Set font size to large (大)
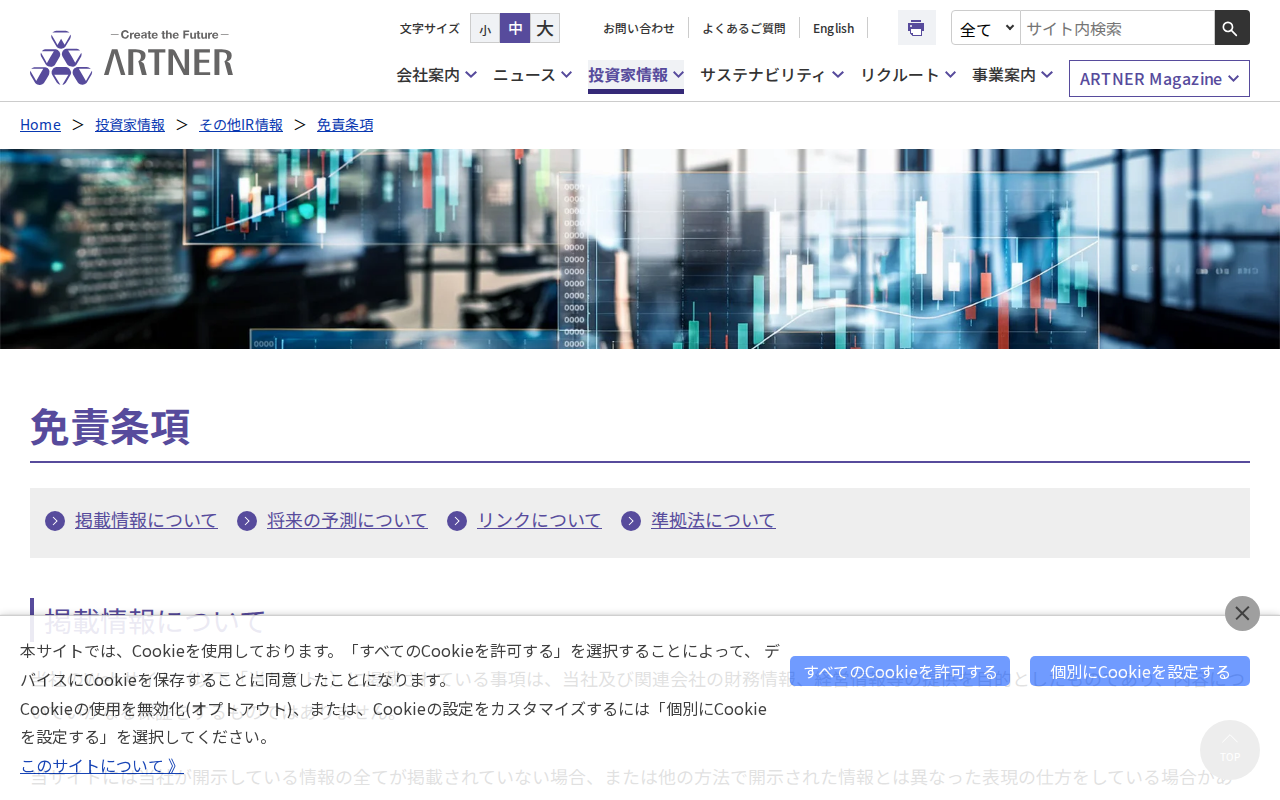This screenshot has height=800, width=1280. 545,28
